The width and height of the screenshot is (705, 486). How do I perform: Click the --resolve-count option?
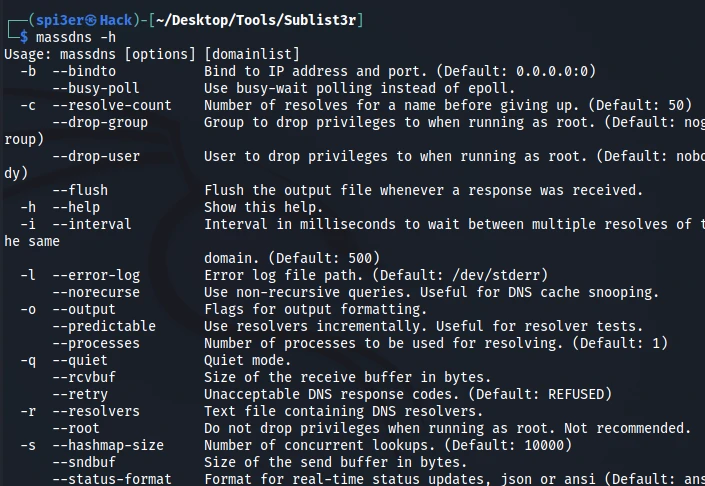(x=112, y=105)
